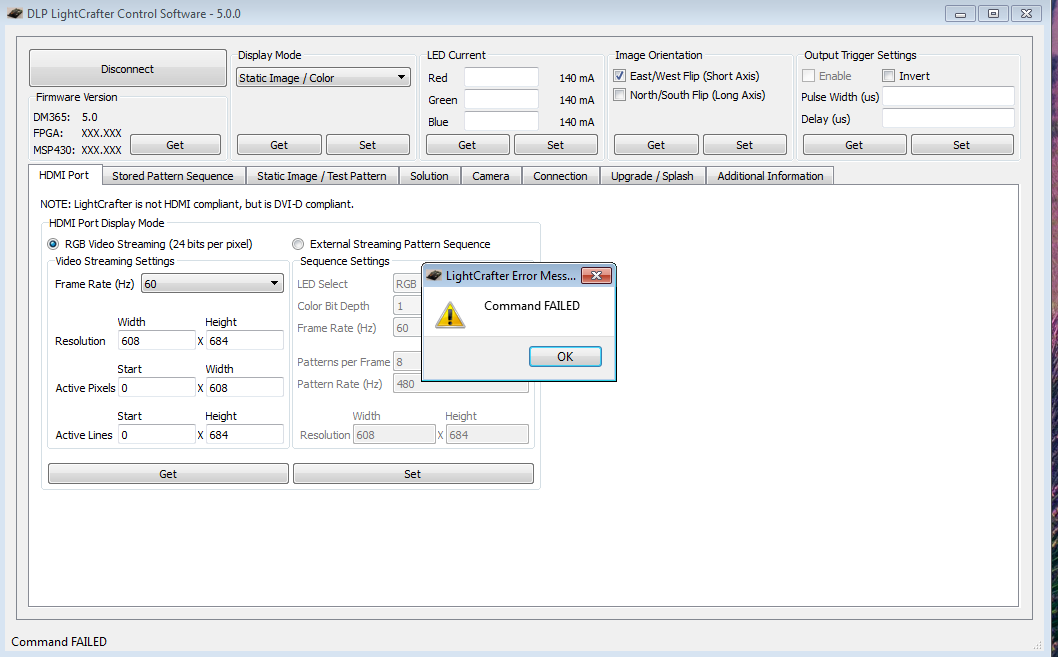
Task: Click Get under LED Current
Action: click(x=467, y=144)
